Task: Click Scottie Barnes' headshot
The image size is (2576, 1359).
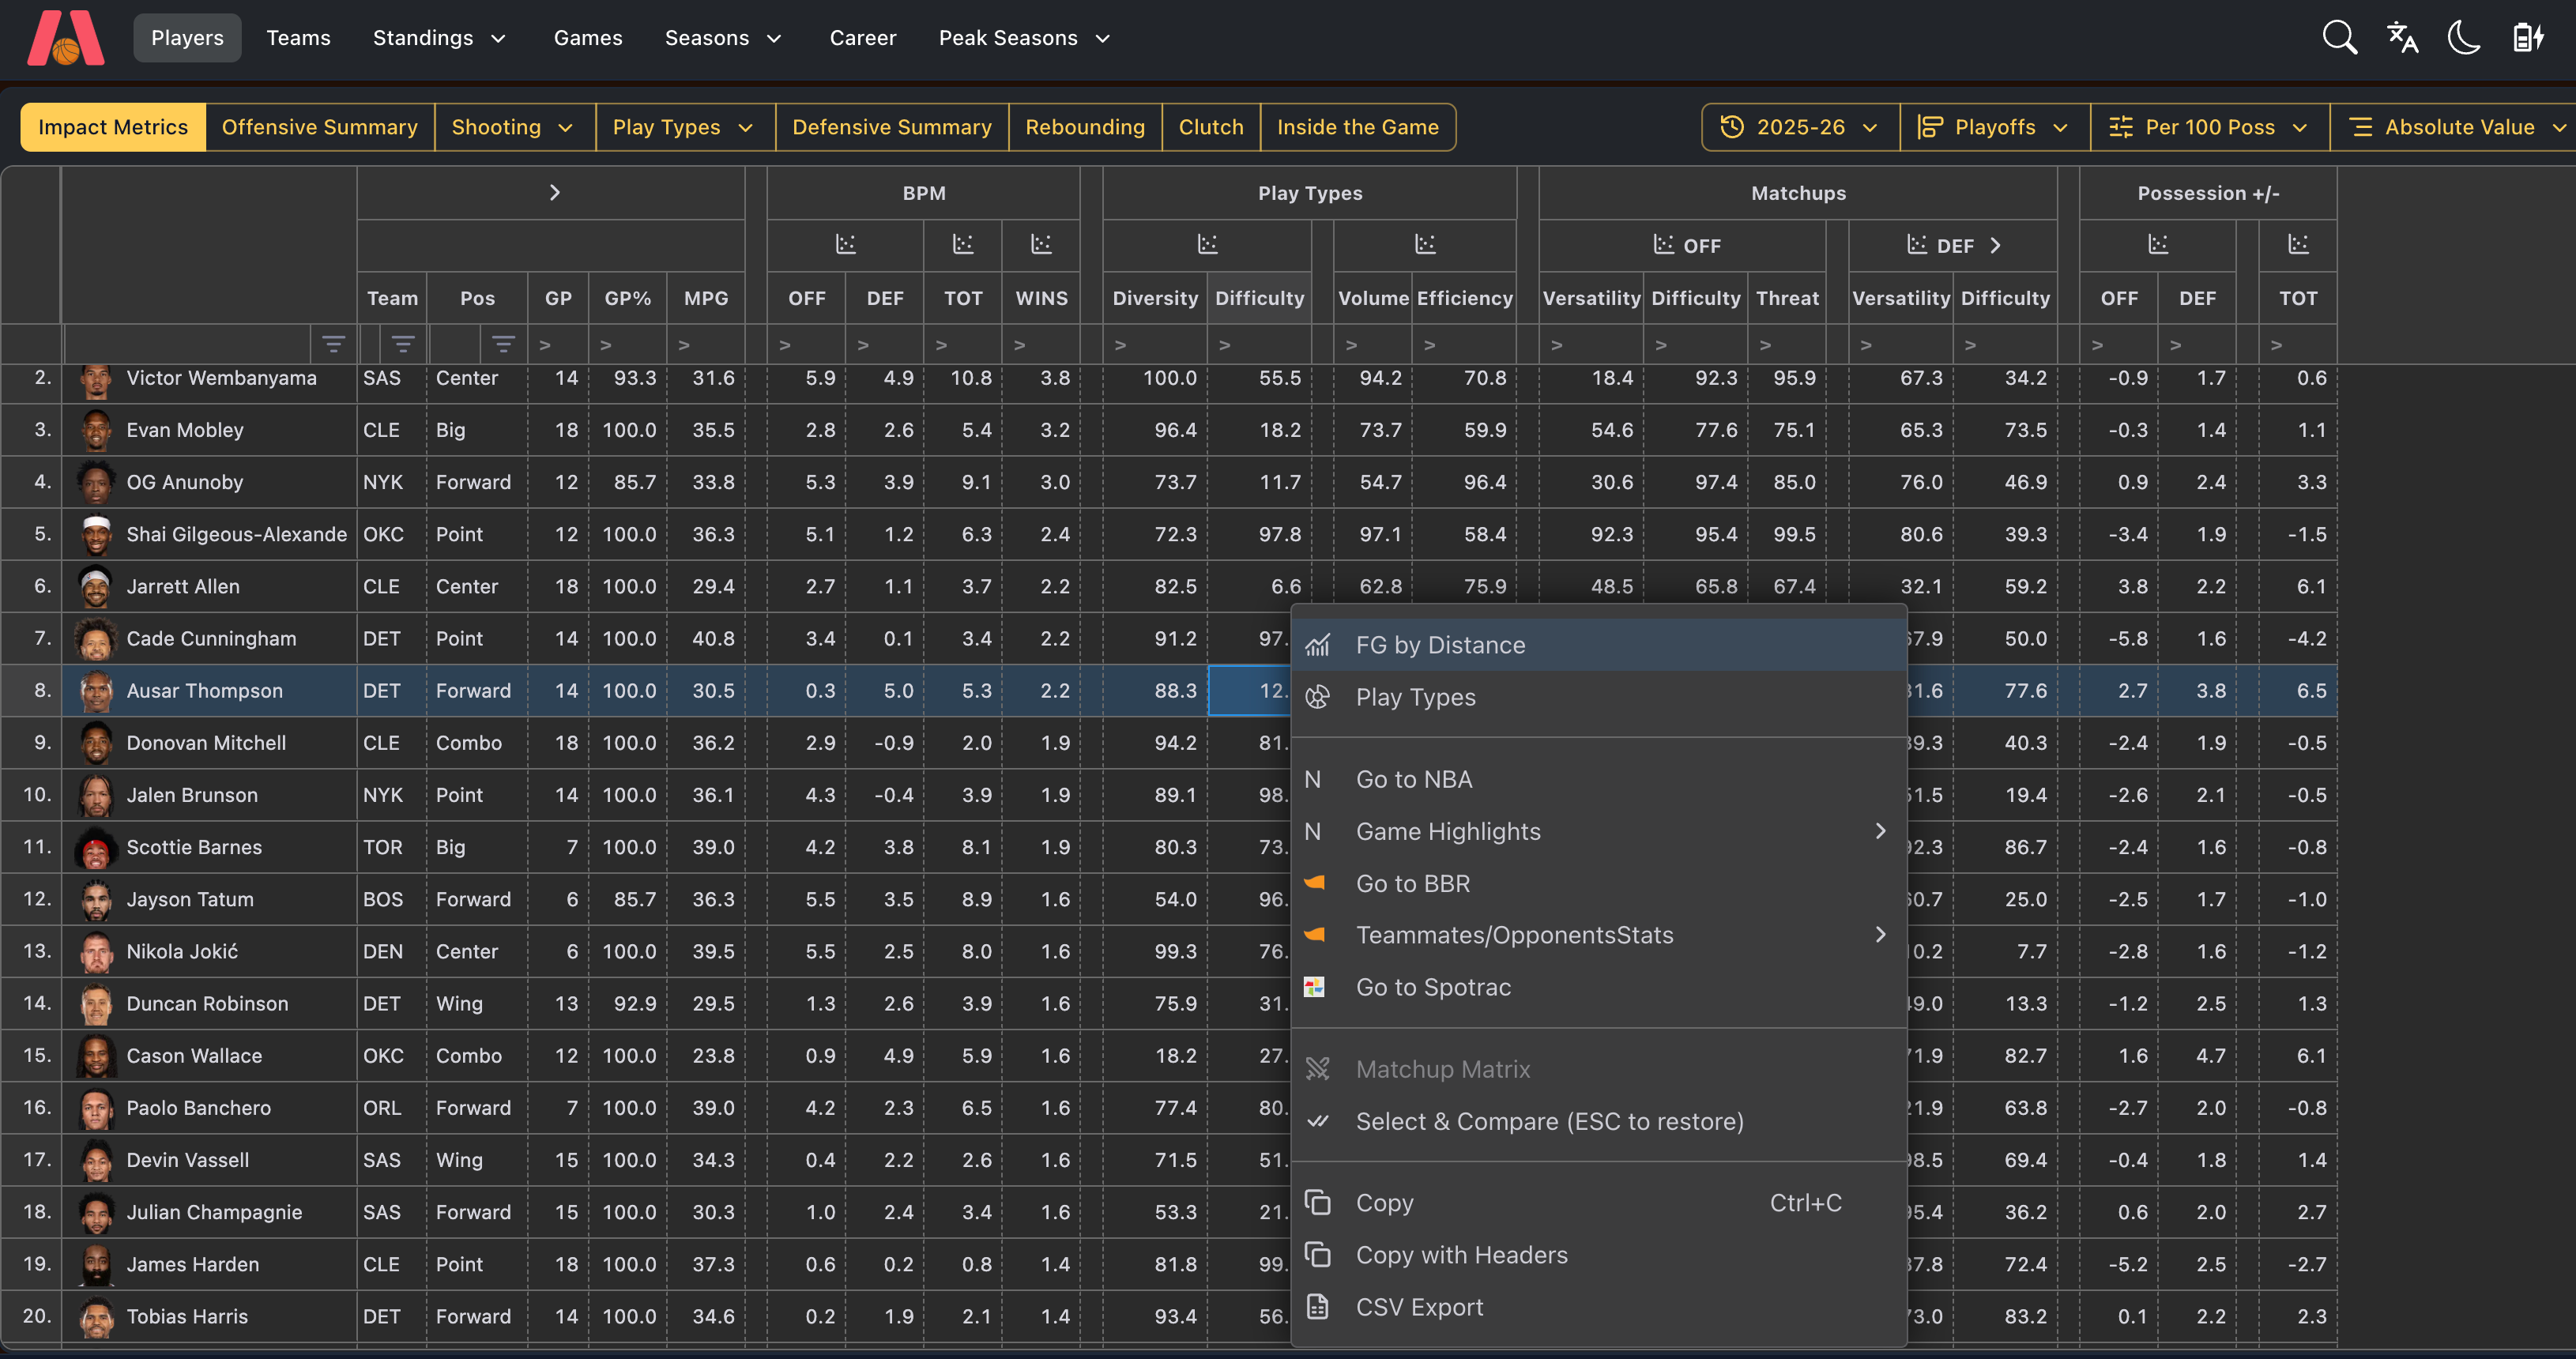Action: (x=96, y=848)
